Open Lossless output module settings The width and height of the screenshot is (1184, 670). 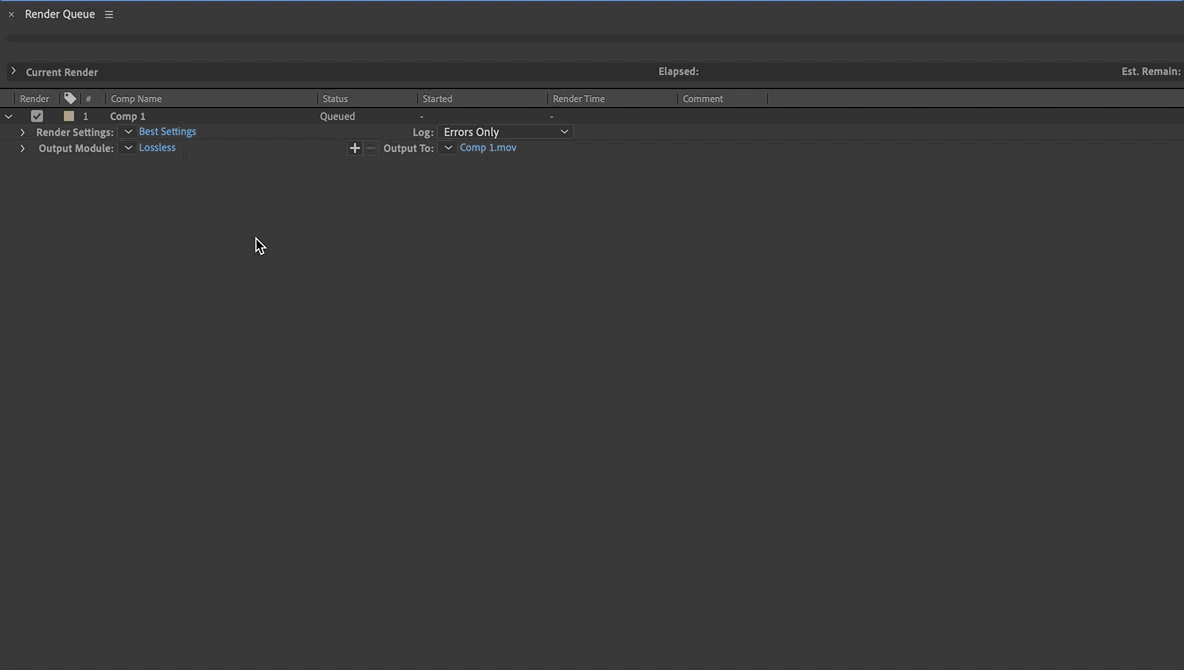[157, 147]
